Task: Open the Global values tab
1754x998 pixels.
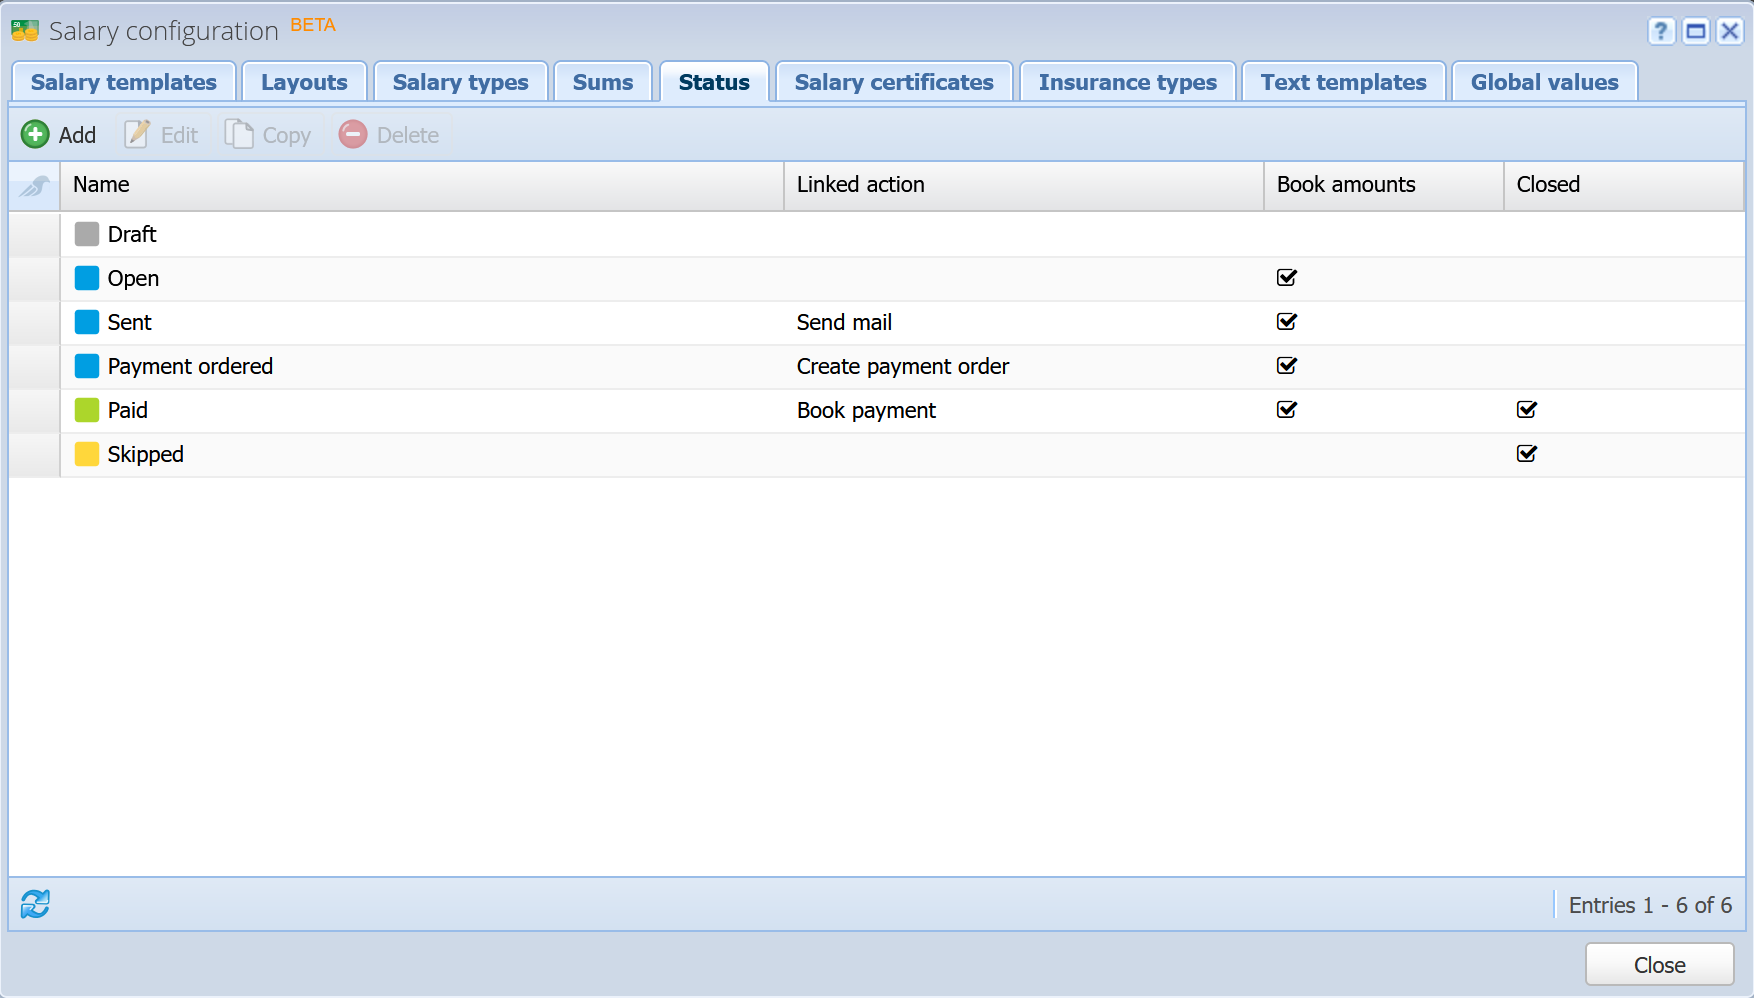Action: (x=1544, y=82)
